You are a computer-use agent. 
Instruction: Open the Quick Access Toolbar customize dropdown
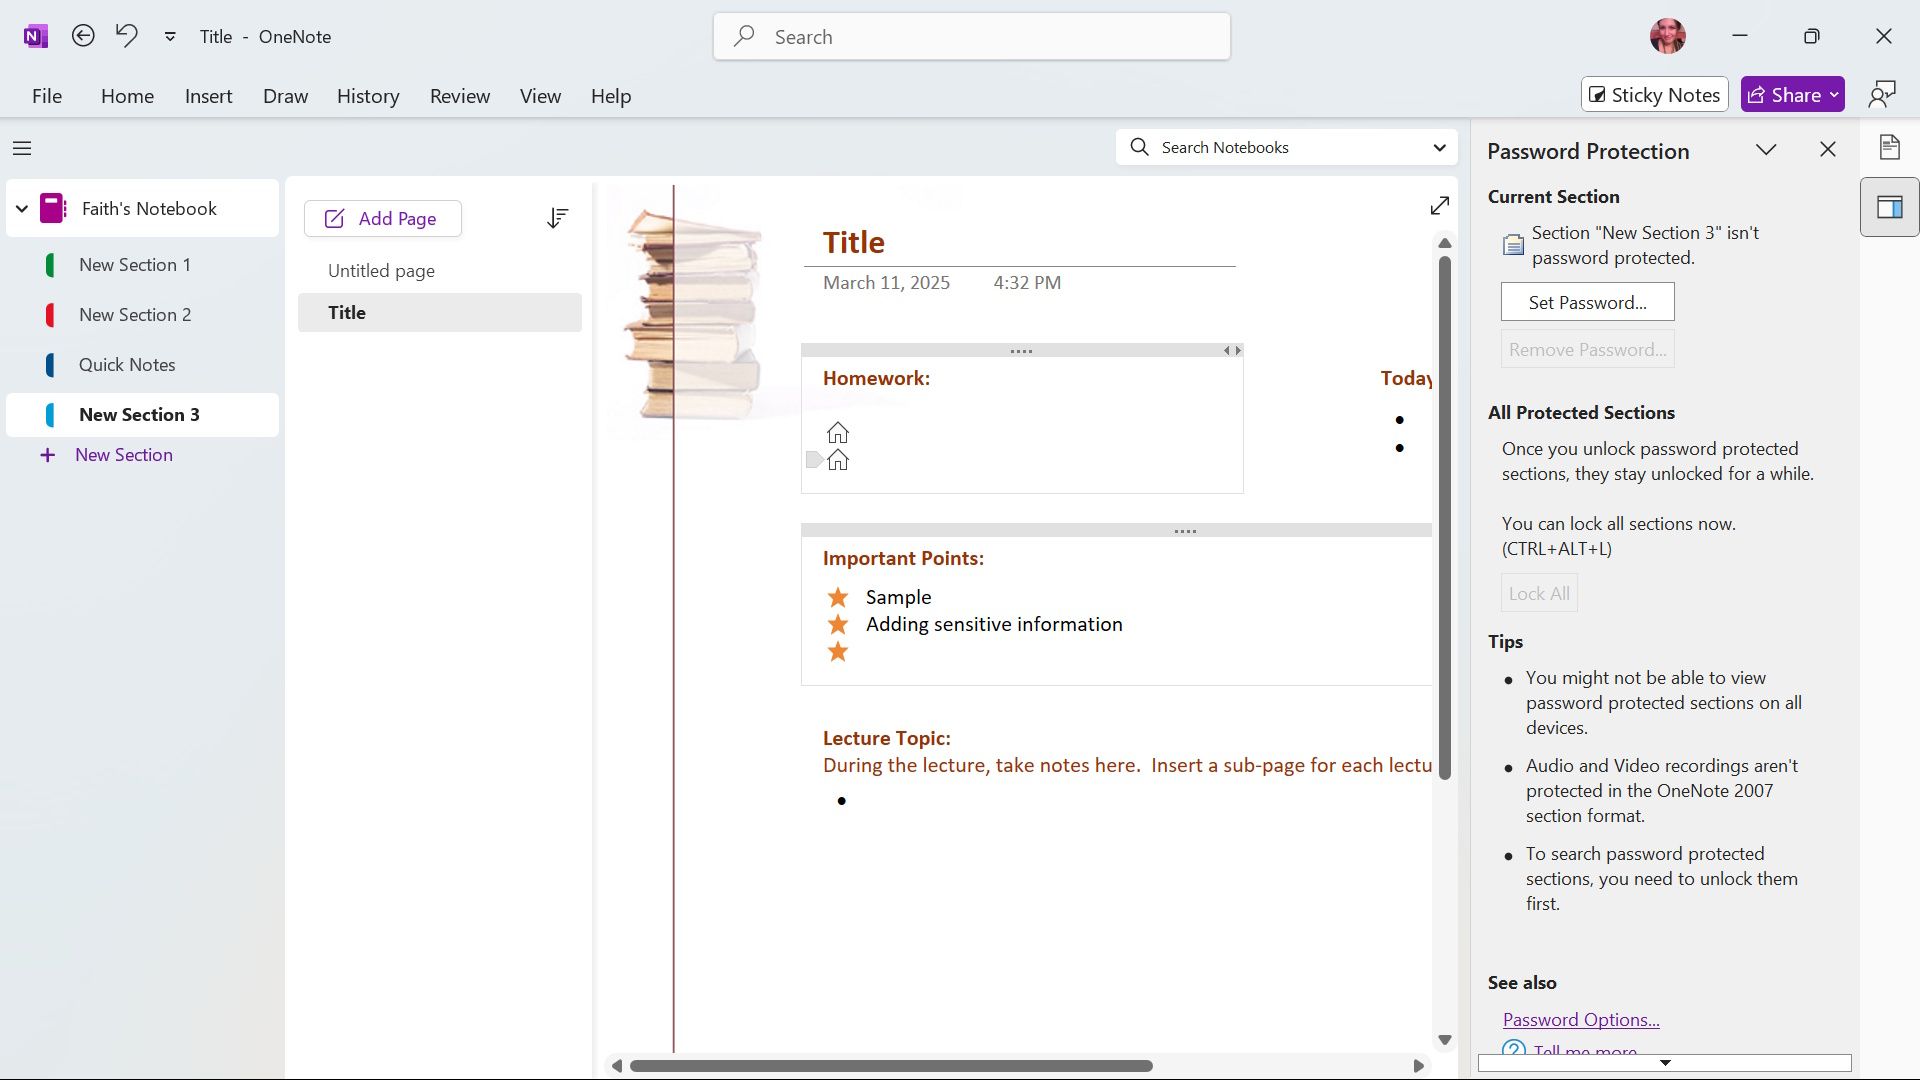(x=170, y=37)
